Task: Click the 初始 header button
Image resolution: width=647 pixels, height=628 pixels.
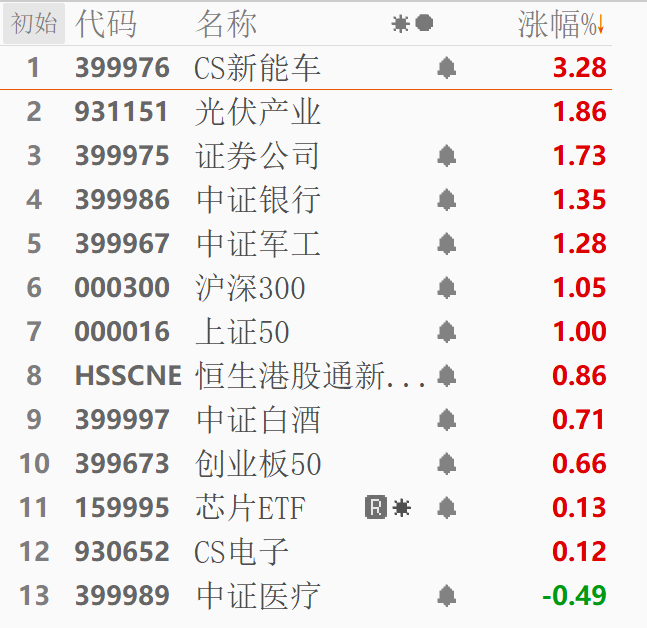Action: coord(34,24)
